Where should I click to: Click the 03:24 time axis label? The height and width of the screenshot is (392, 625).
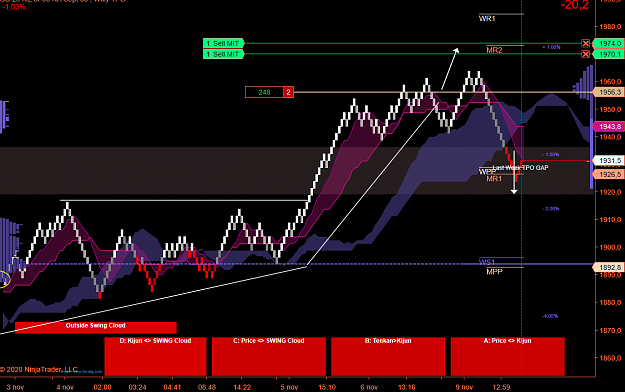point(137,387)
